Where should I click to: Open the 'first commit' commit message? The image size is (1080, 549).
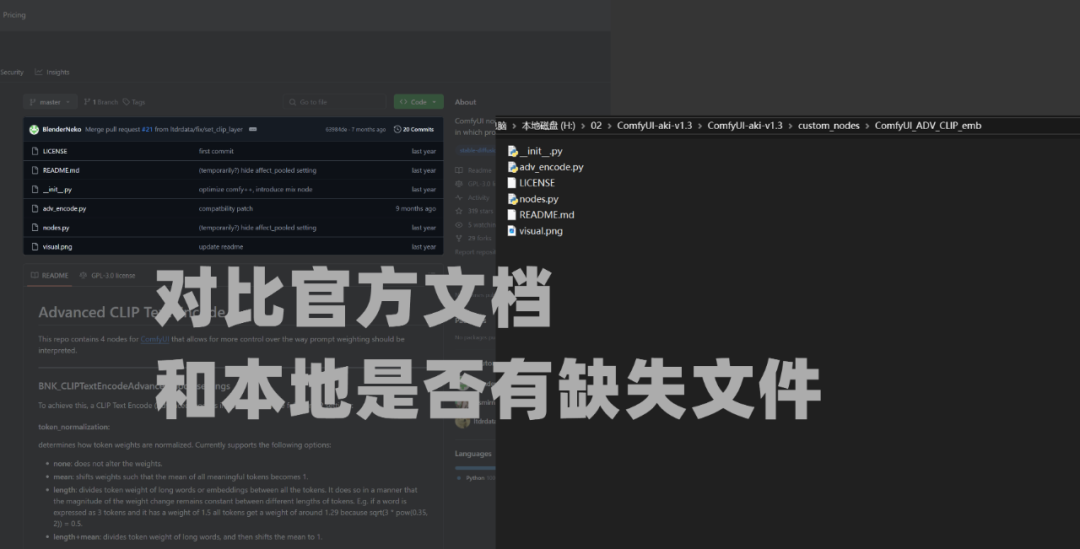216,152
